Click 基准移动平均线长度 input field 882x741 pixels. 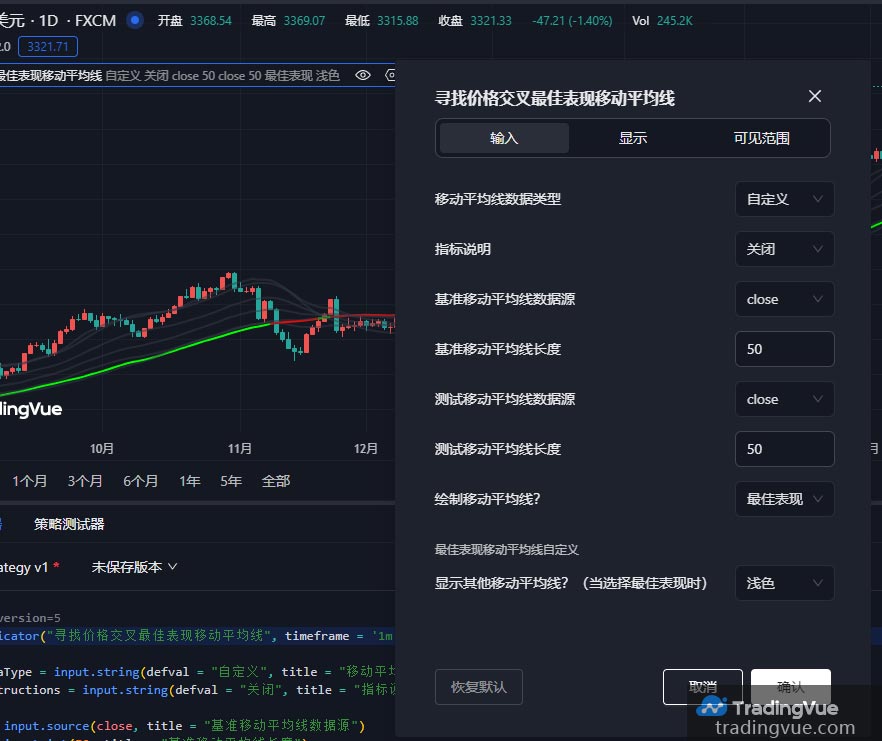pos(784,349)
